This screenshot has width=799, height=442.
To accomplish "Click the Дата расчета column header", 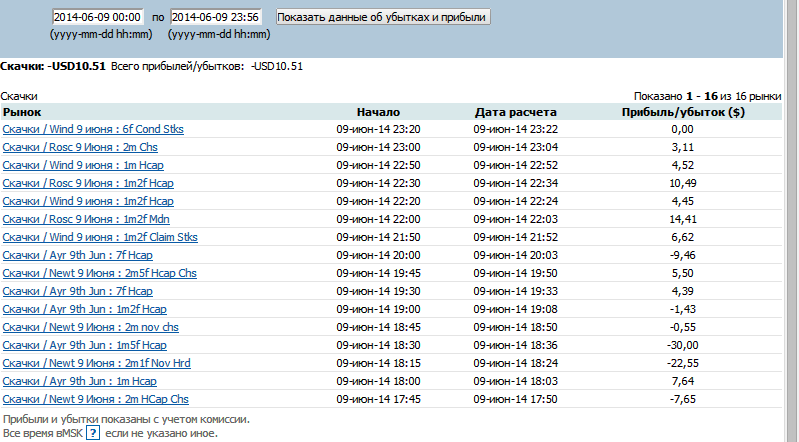I will [516, 112].
